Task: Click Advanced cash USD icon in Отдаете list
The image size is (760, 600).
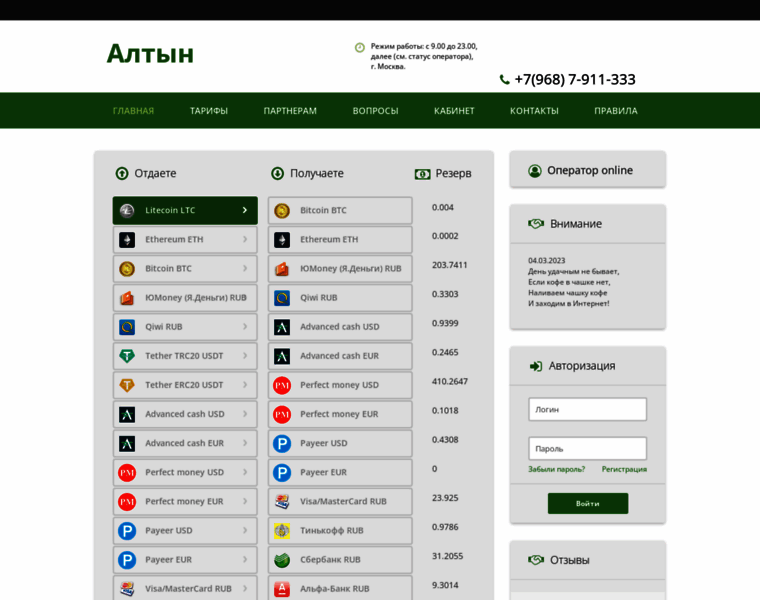Action: click(x=127, y=414)
